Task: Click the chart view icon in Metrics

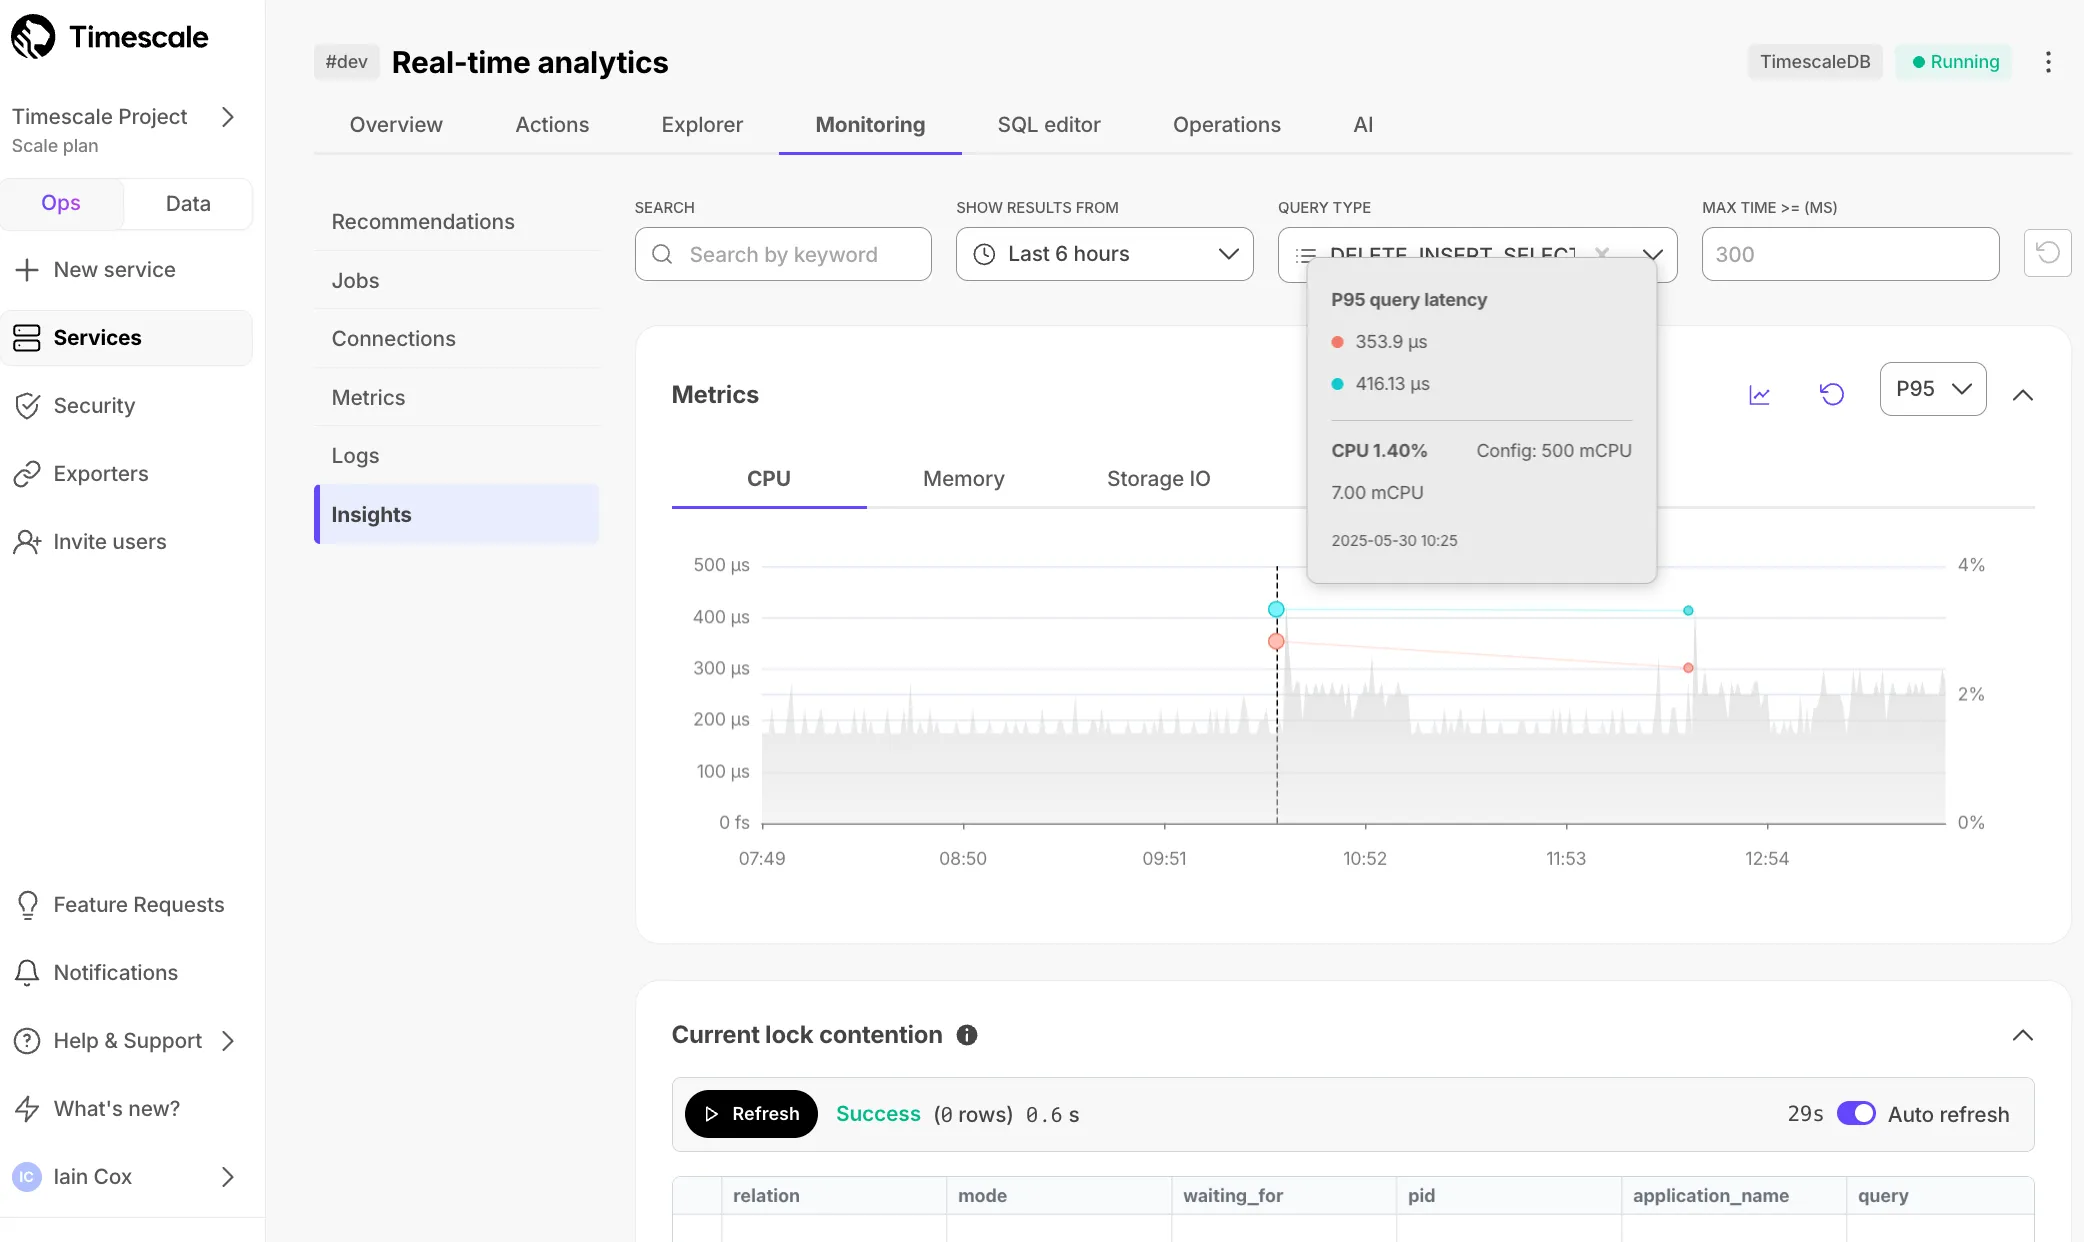Action: 1760,395
